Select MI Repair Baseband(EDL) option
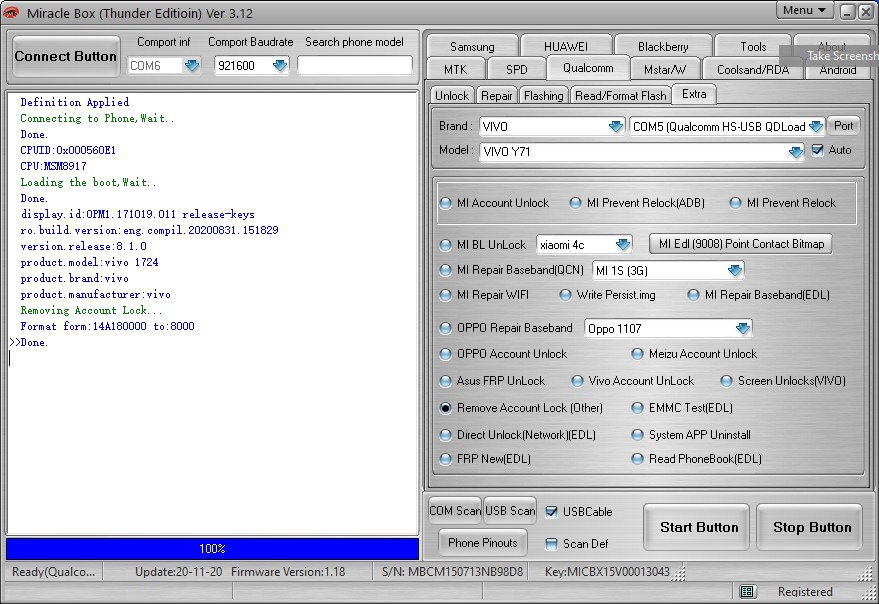Image resolution: width=879 pixels, height=604 pixels. (x=693, y=295)
